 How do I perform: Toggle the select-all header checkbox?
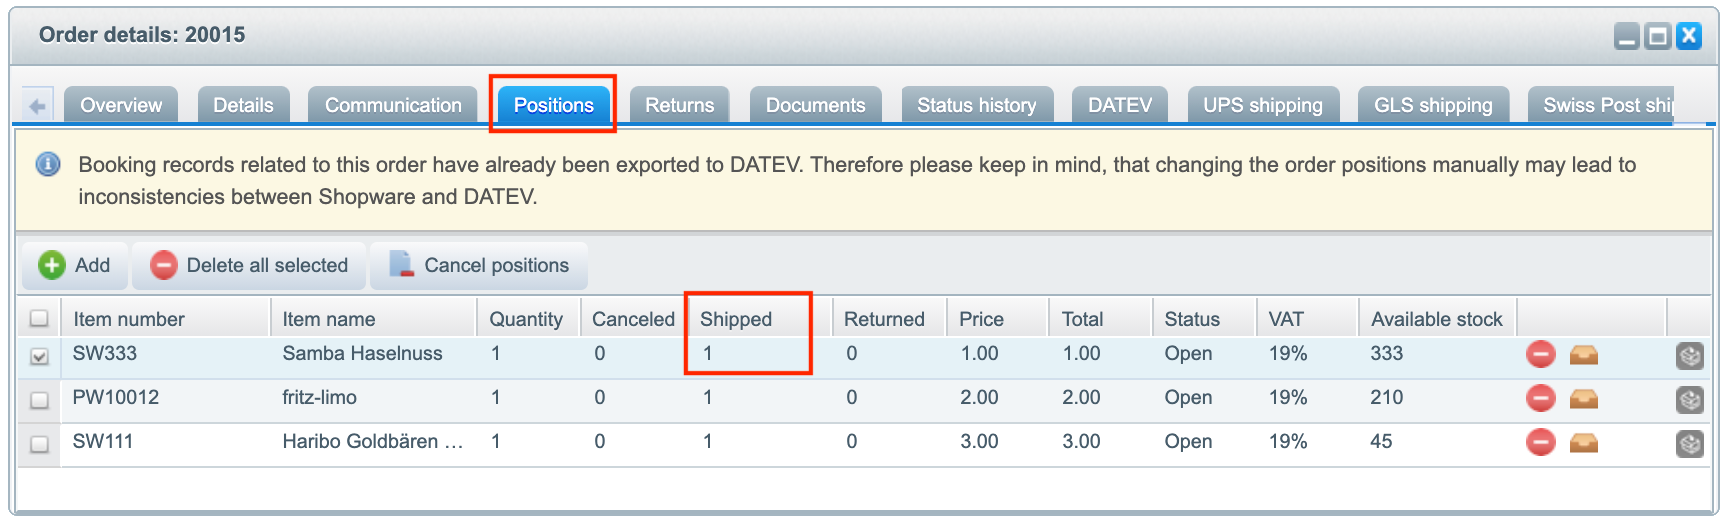coord(39,318)
